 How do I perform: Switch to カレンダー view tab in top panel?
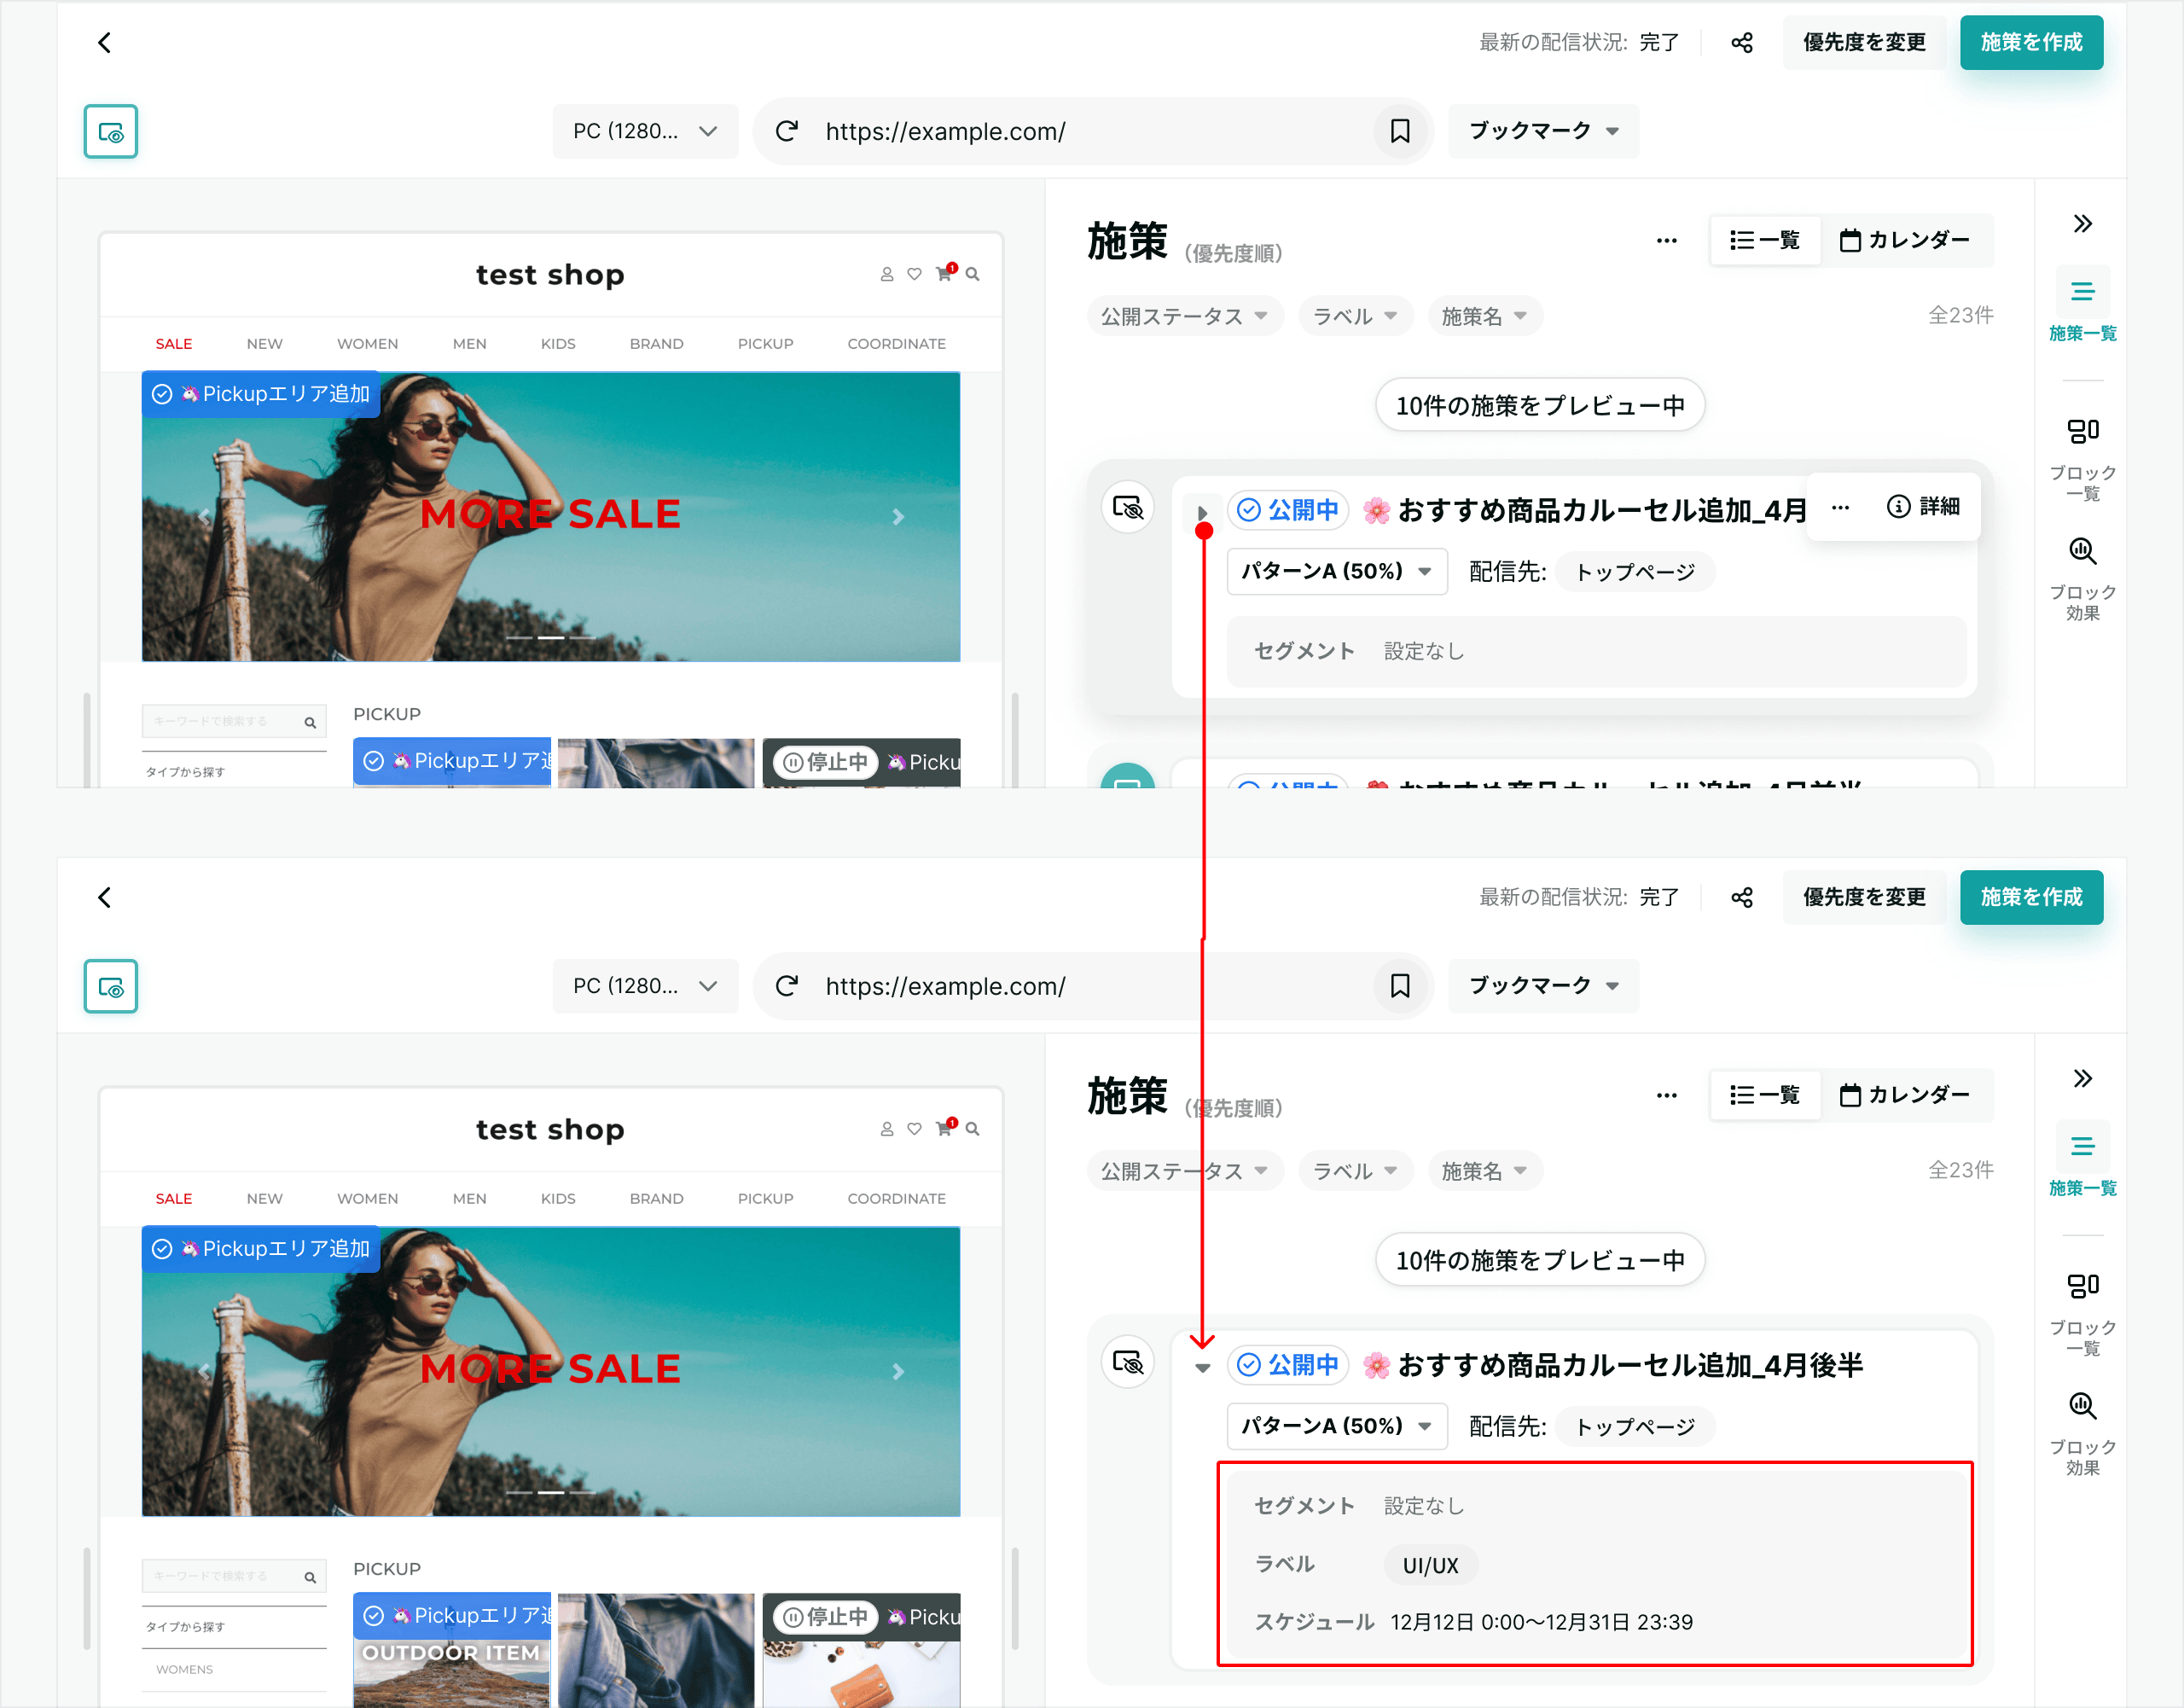tap(1905, 240)
